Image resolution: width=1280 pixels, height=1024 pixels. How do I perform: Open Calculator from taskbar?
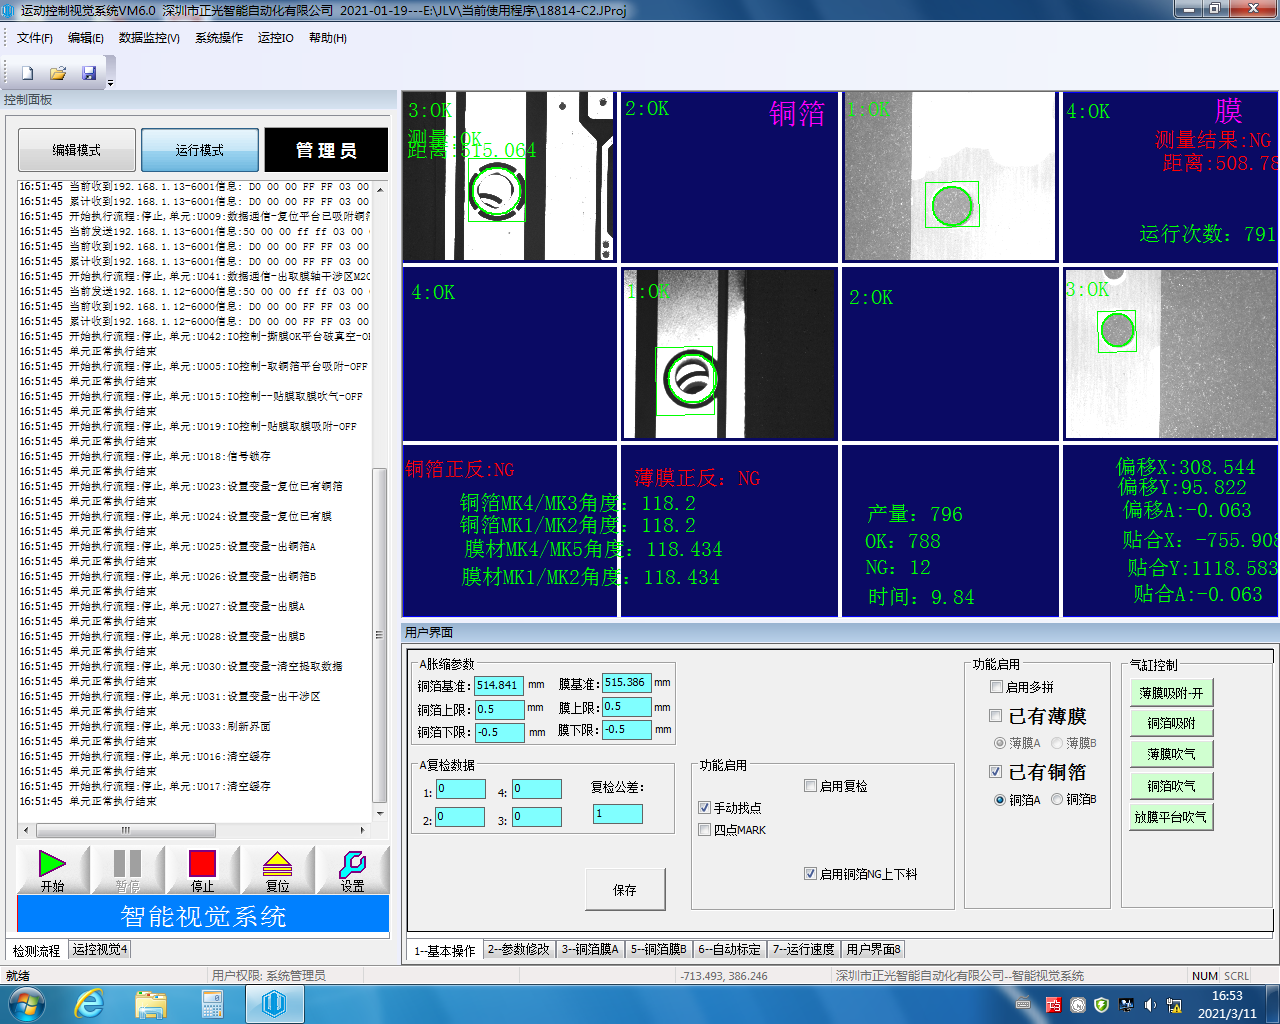[x=212, y=1004]
